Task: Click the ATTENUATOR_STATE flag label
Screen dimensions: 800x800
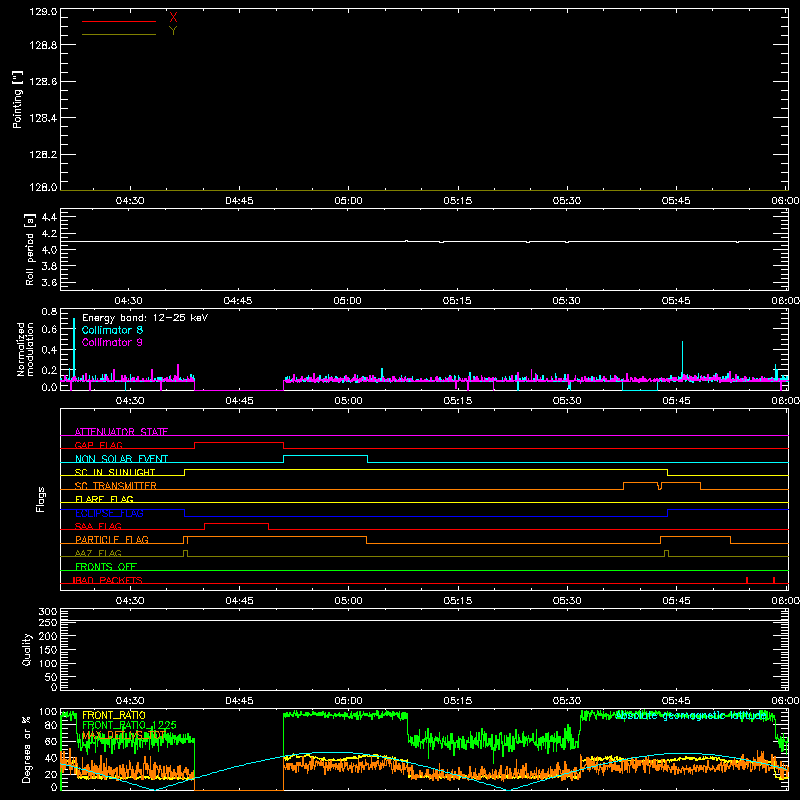Action: click(121, 432)
